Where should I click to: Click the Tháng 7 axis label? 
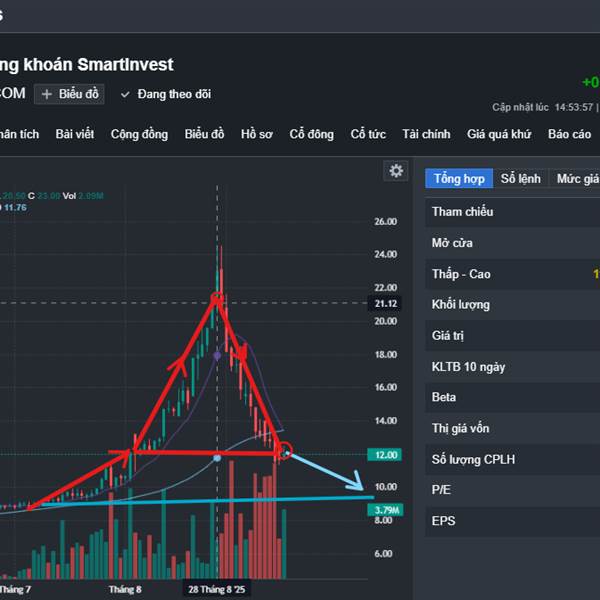pyautogui.click(x=15, y=590)
